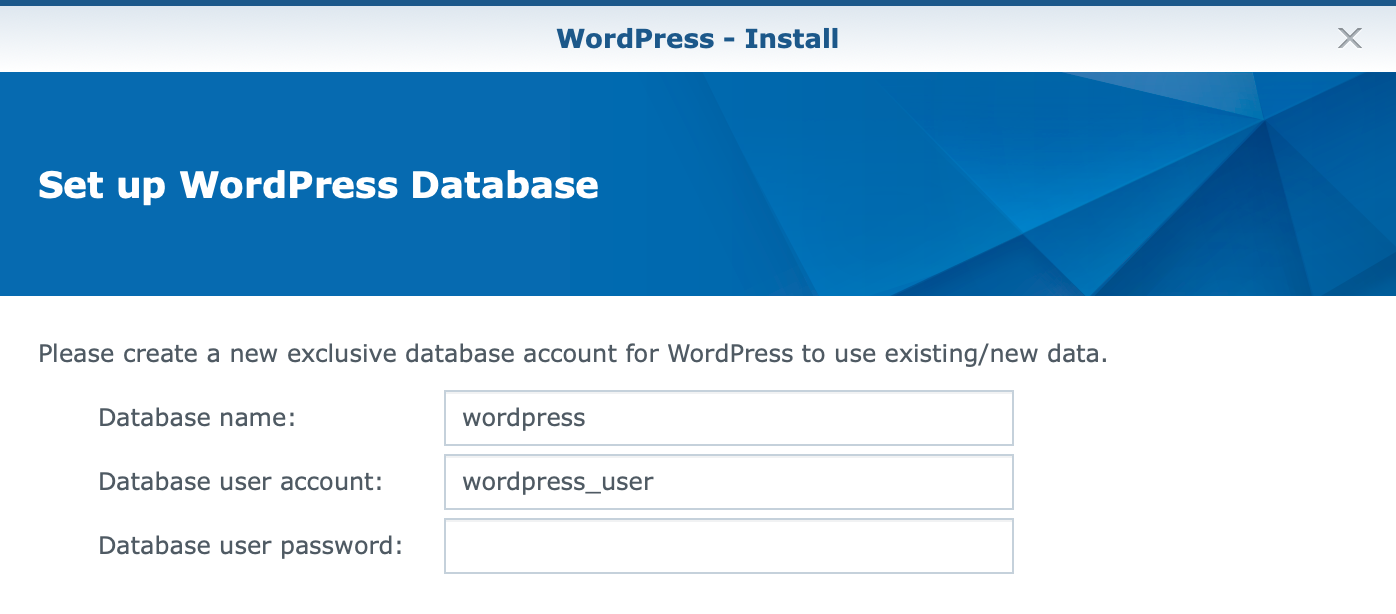Click the 'Database user account:' label

(241, 482)
